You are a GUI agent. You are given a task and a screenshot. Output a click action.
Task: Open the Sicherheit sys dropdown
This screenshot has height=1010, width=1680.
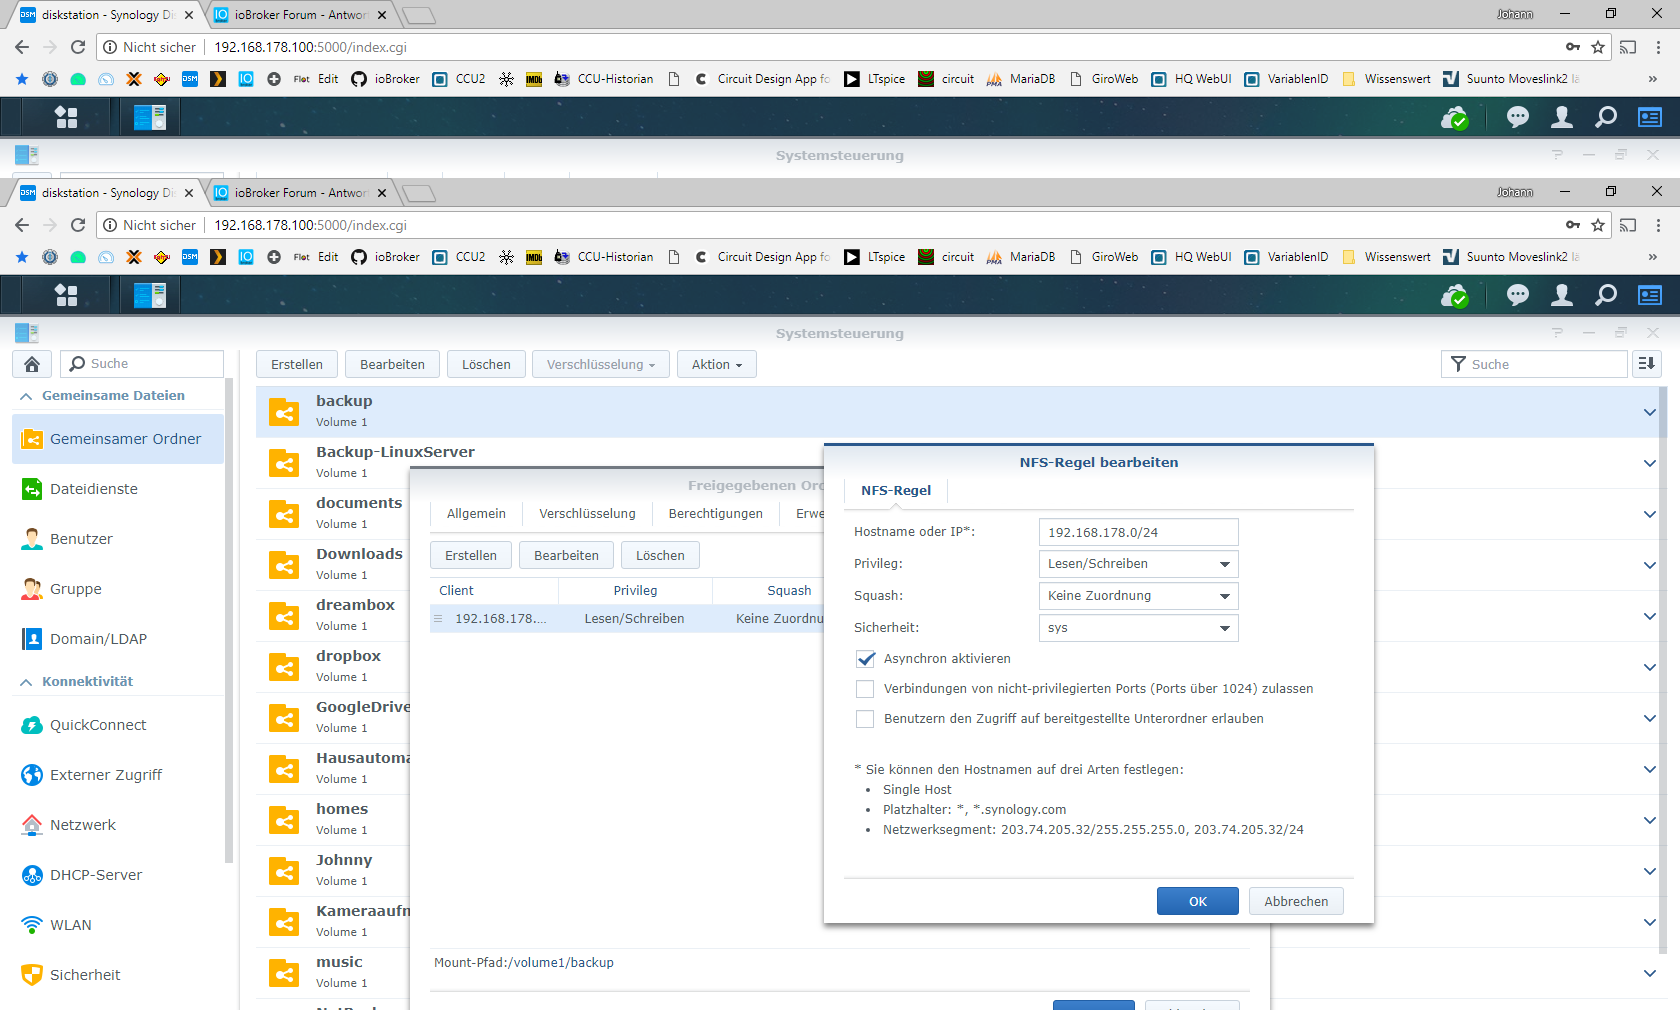(1138, 628)
